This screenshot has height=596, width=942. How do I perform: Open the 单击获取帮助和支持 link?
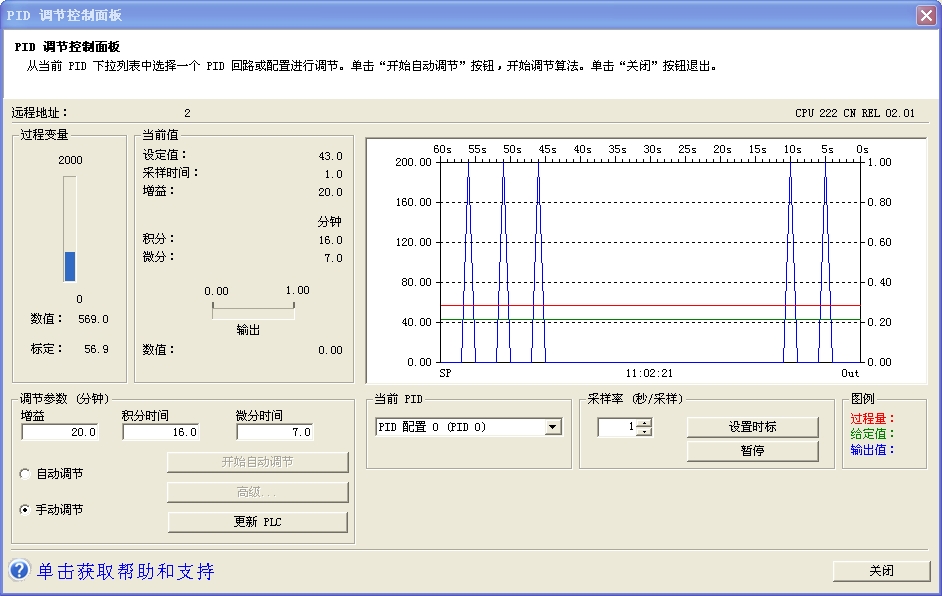126,571
